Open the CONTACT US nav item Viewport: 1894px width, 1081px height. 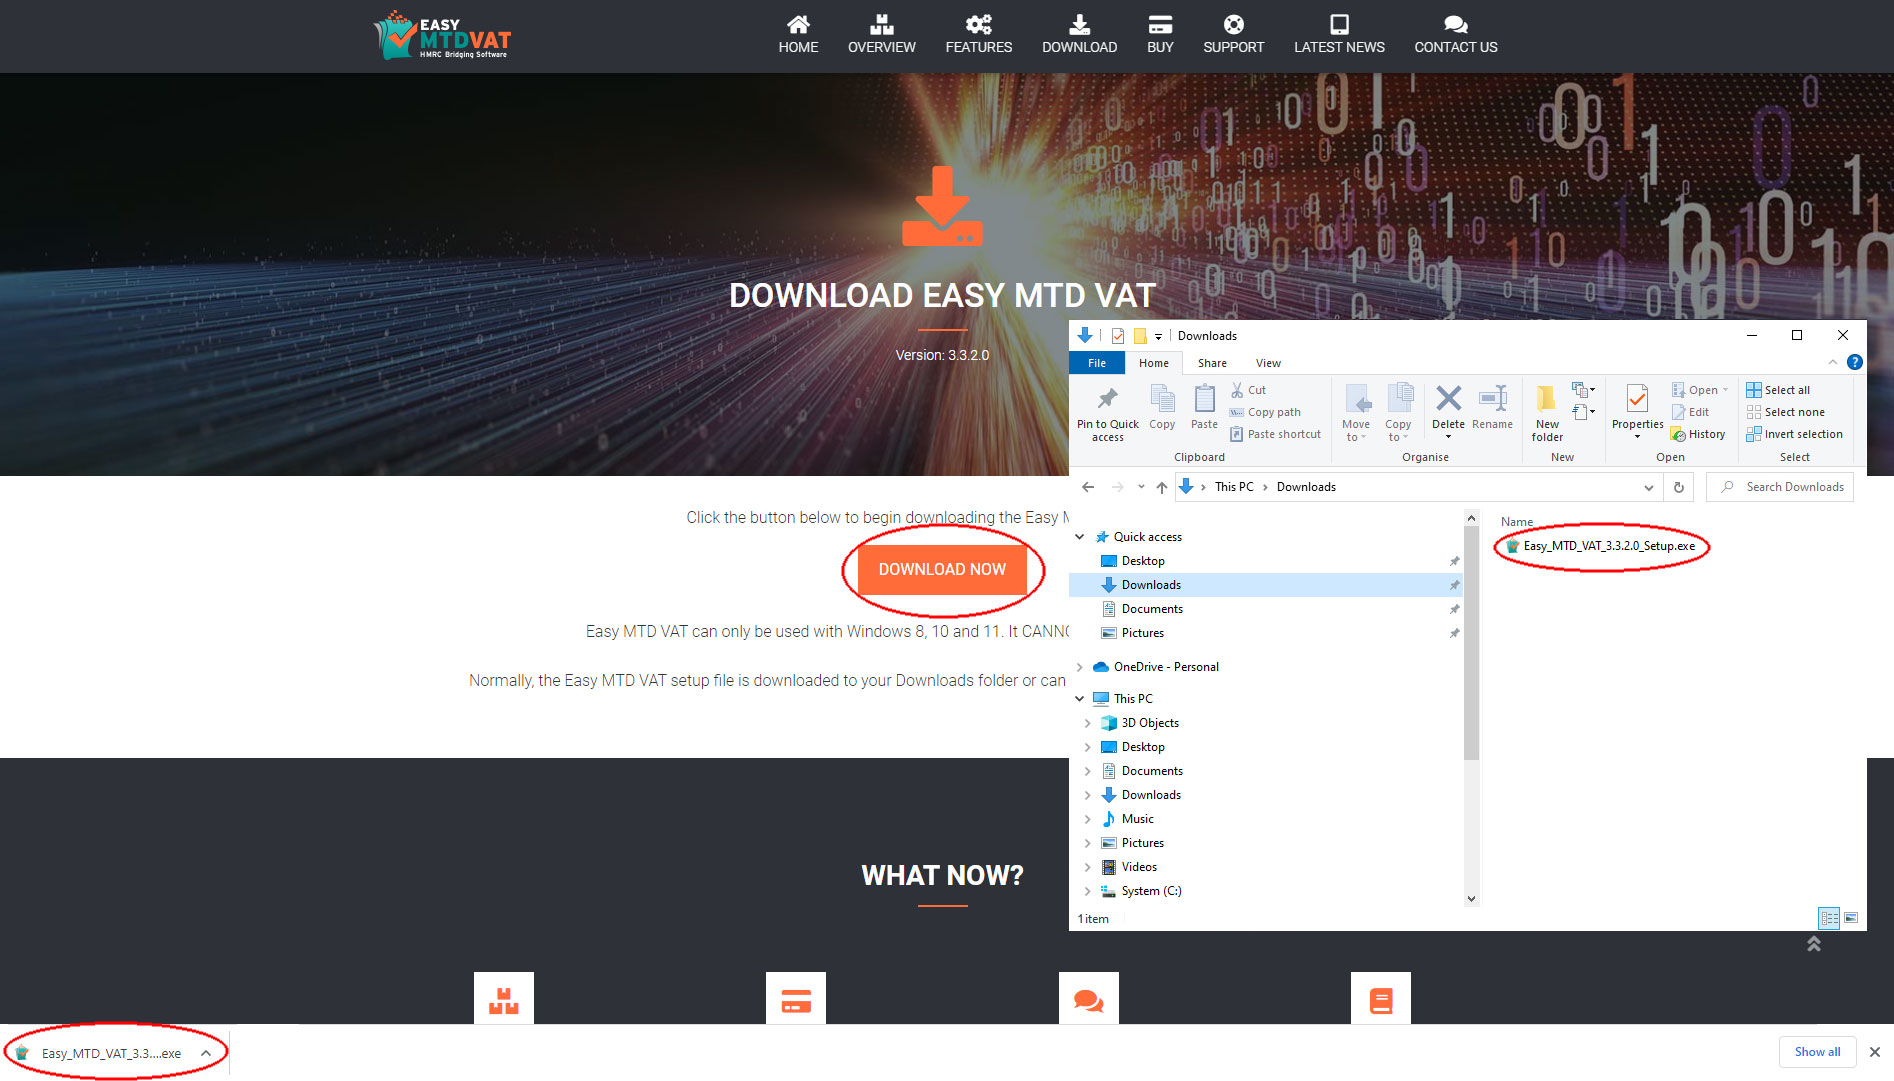tap(1455, 35)
